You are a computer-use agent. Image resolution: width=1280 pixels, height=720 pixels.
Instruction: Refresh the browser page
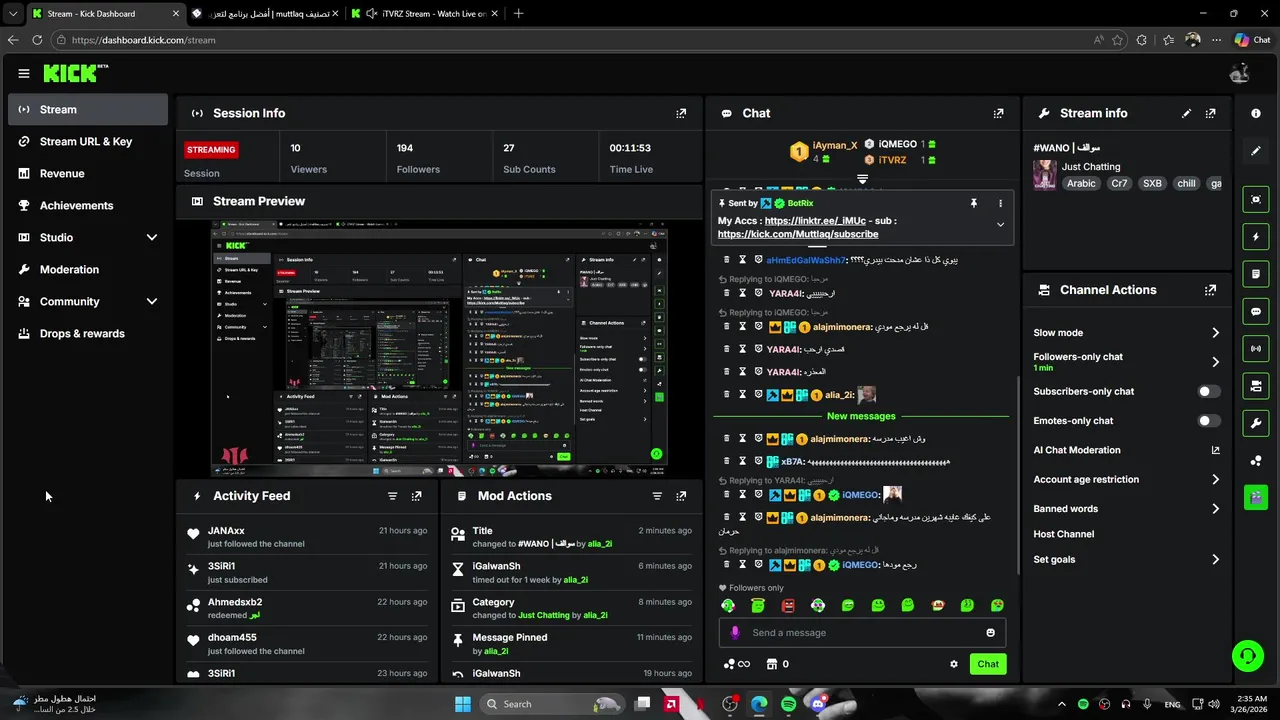[37, 40]
